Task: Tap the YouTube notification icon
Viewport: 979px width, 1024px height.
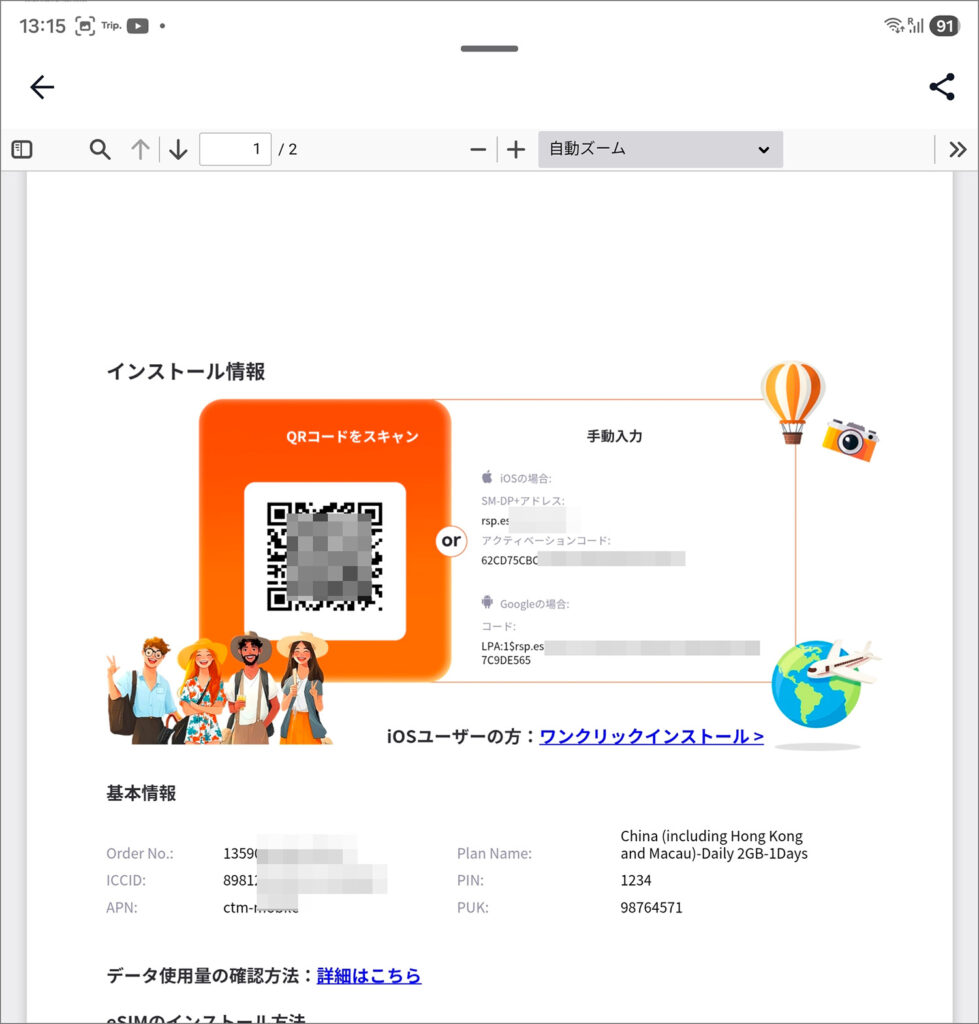Action: tap(137, 26)
